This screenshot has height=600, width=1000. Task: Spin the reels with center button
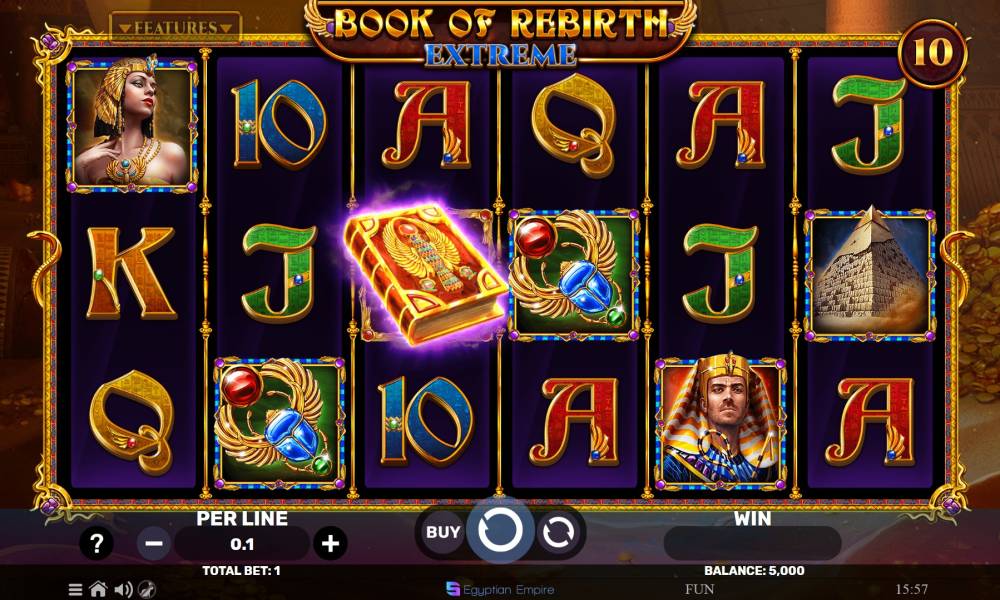point(501,530)
